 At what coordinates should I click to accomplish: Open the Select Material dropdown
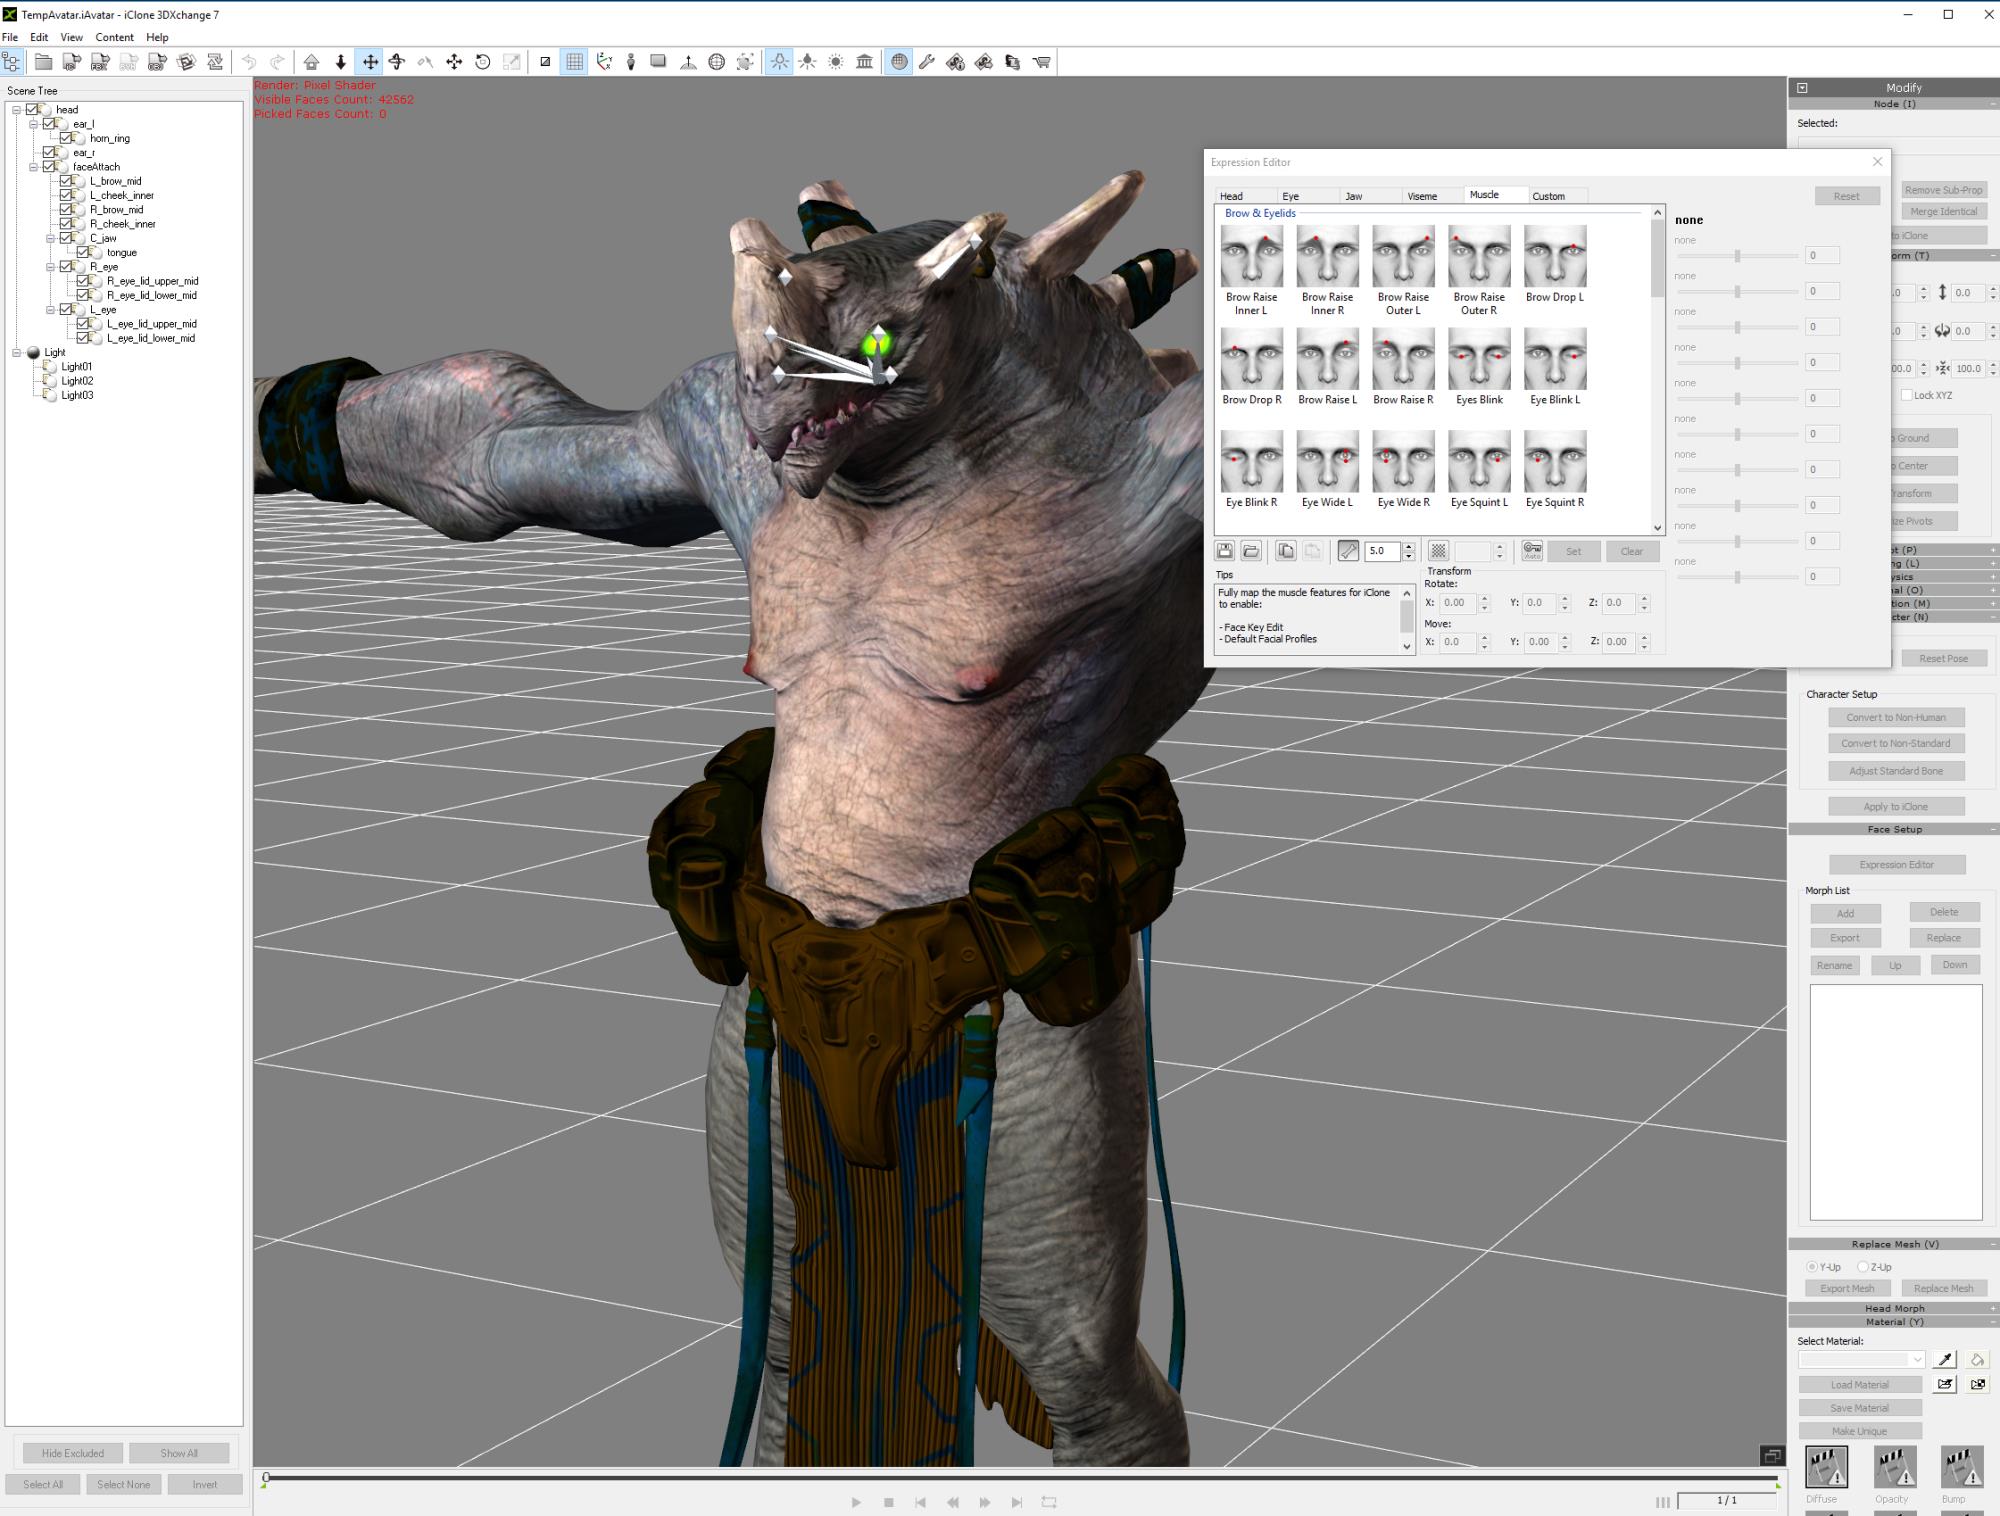pyautogui.click(x=1862, y=1360)
